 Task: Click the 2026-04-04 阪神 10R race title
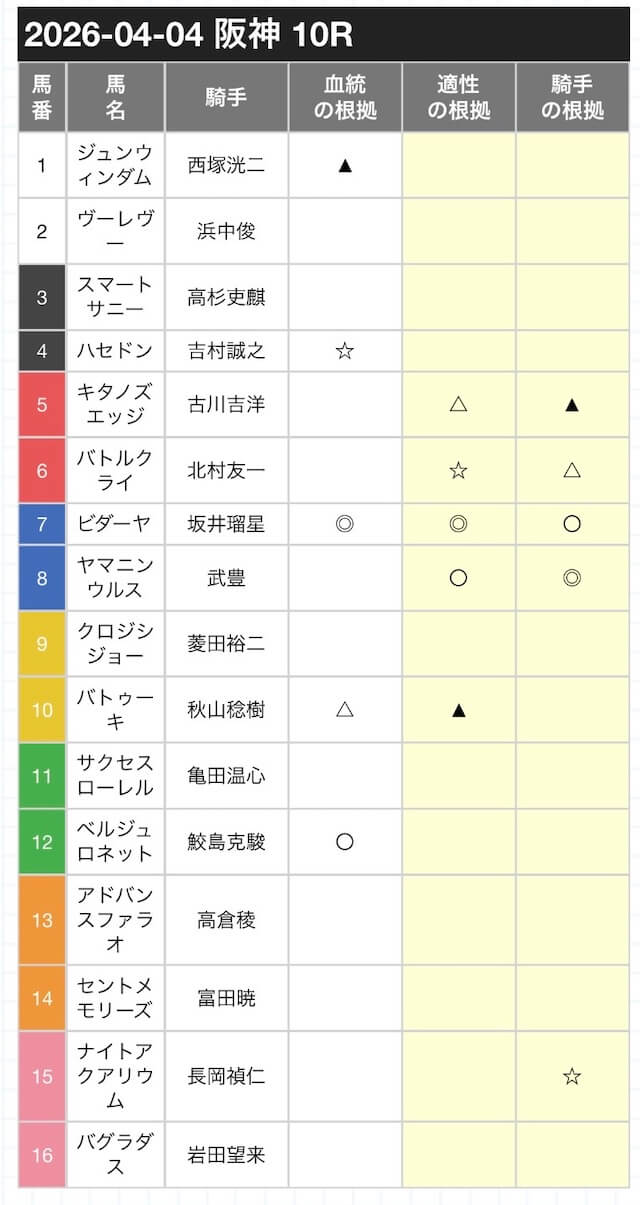click(x=190, y=35)
